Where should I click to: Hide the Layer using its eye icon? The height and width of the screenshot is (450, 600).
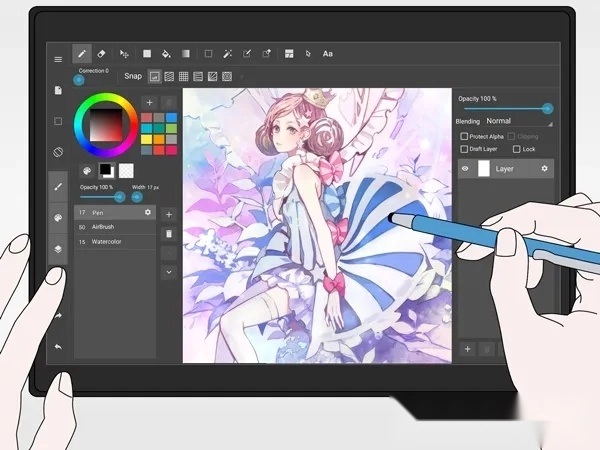[x=465, y=169]
